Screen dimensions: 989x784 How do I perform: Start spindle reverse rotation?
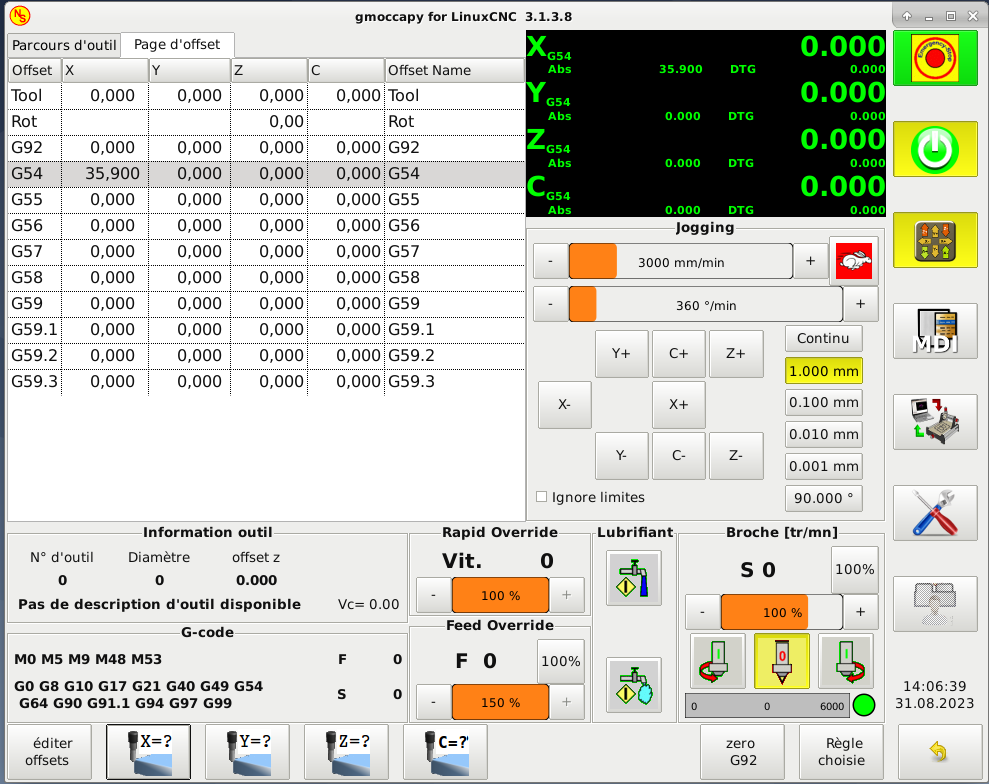(x=718, y=661)
